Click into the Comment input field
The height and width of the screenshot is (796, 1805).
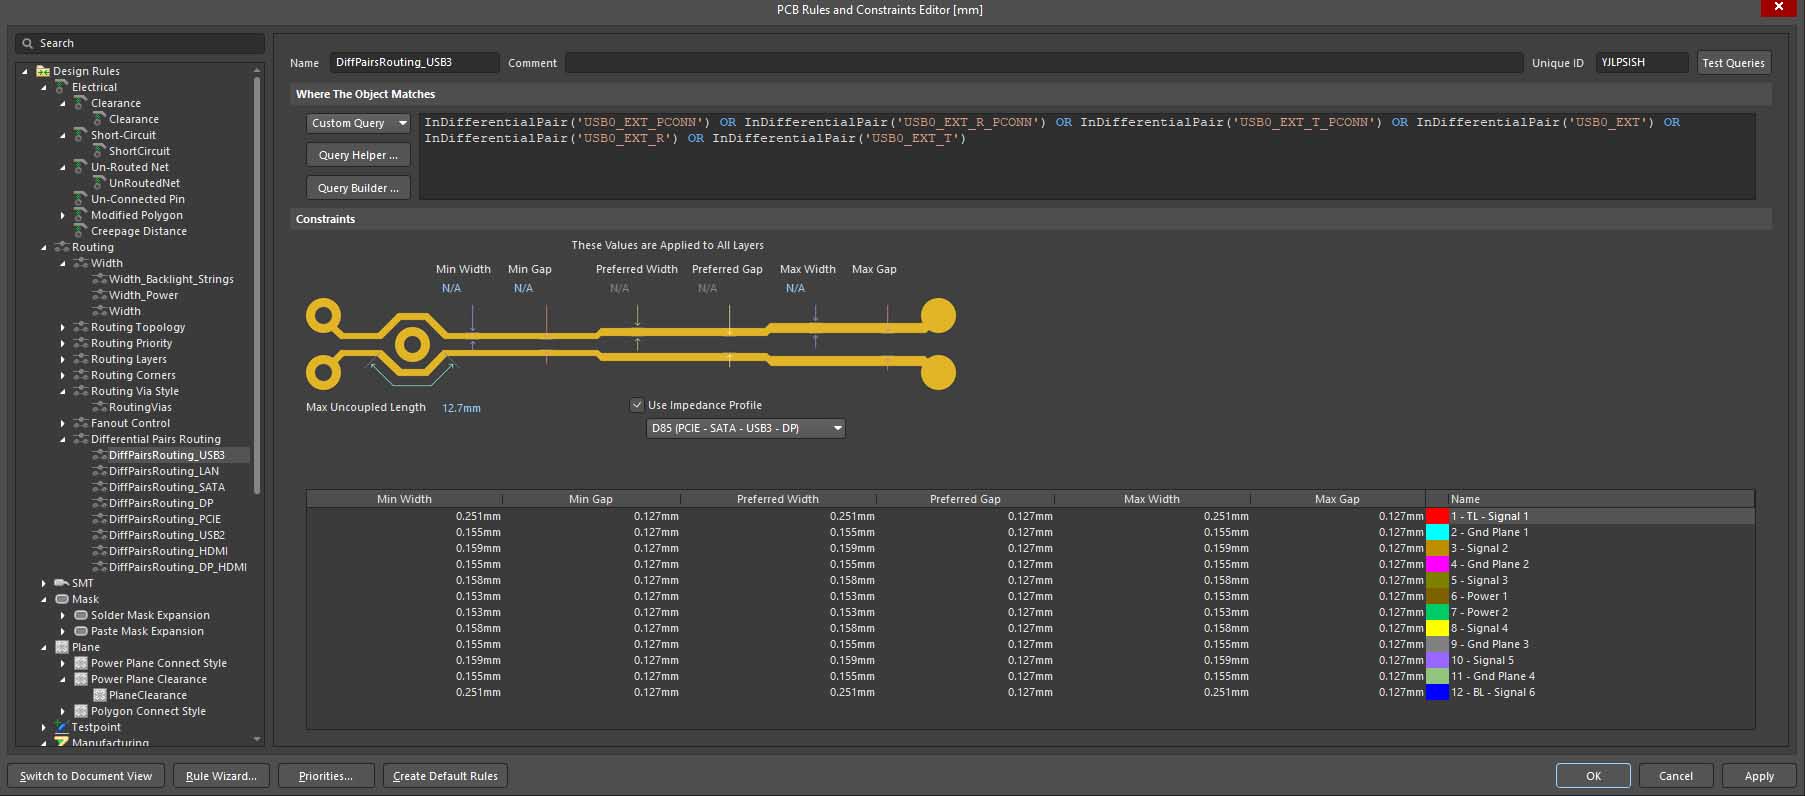[1043, 63]
